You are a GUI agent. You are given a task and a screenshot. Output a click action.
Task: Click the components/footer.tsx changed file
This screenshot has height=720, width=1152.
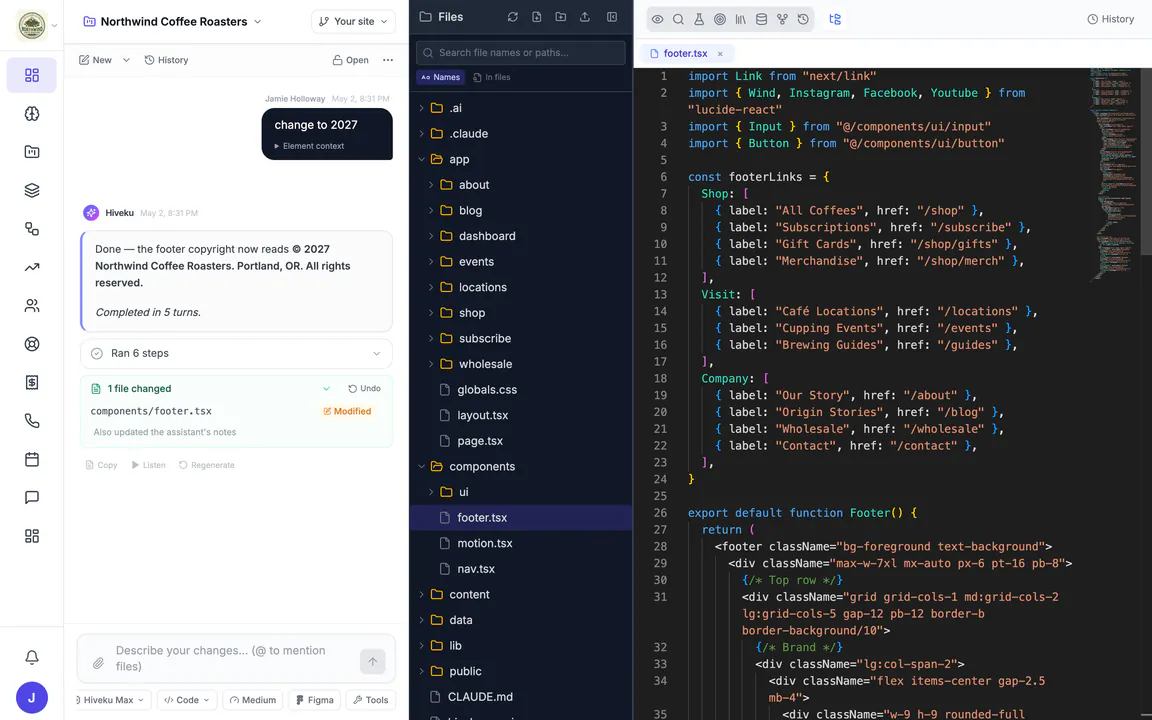(151, 411)
